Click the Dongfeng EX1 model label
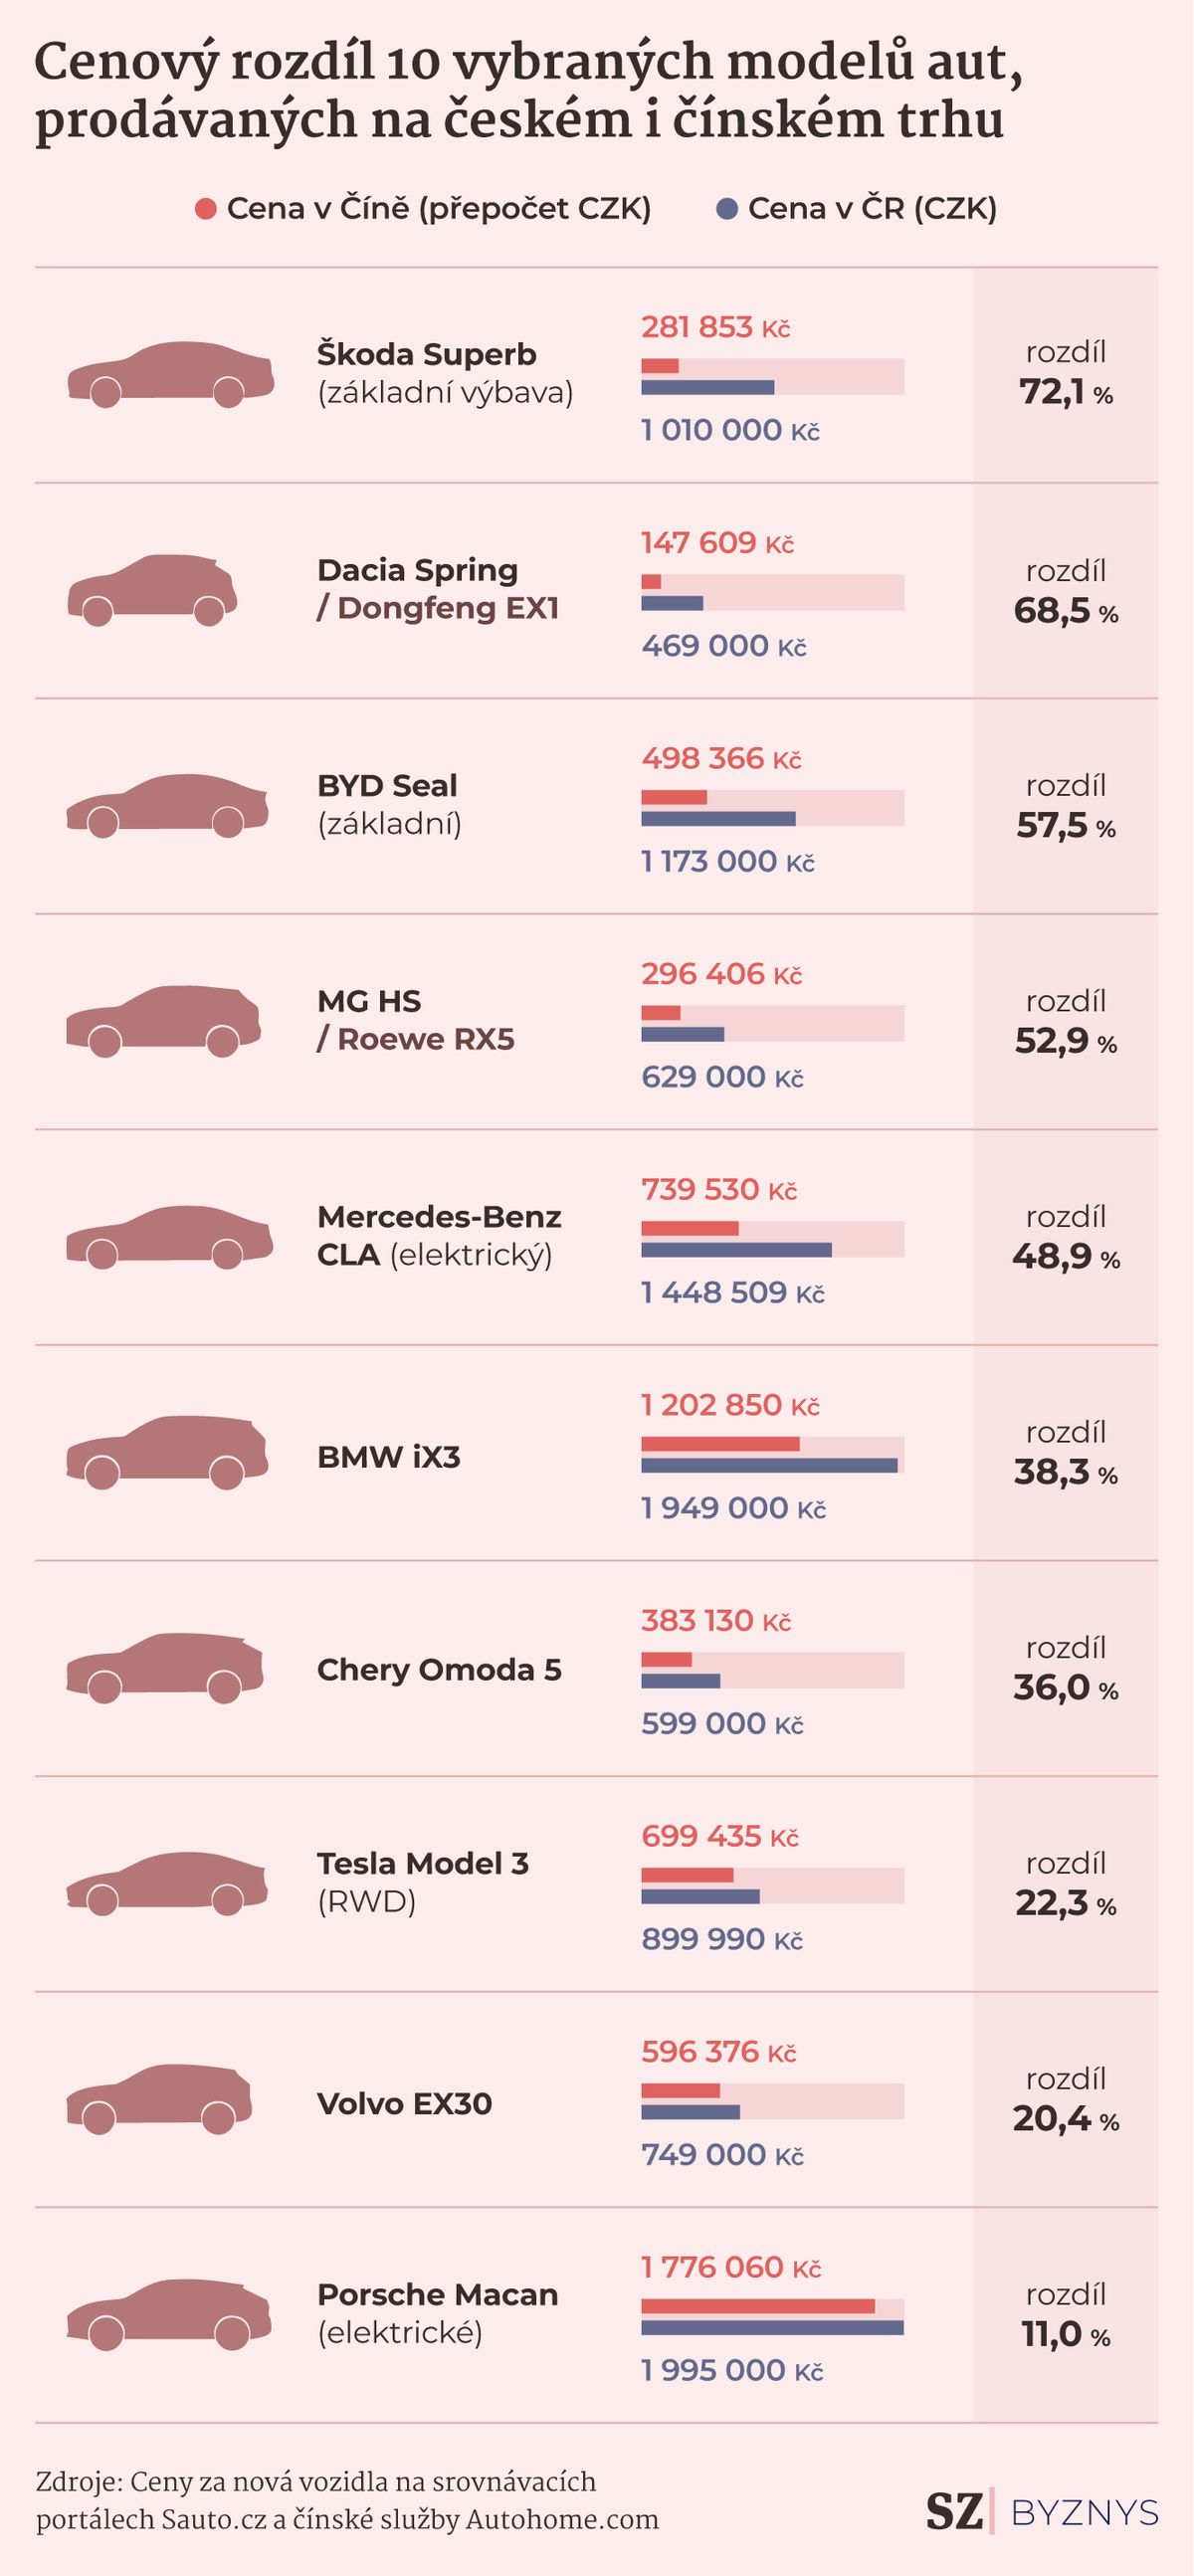The height and width of the screenshot is (2576, 1194). pyautogui.click(x=448, y=608)
